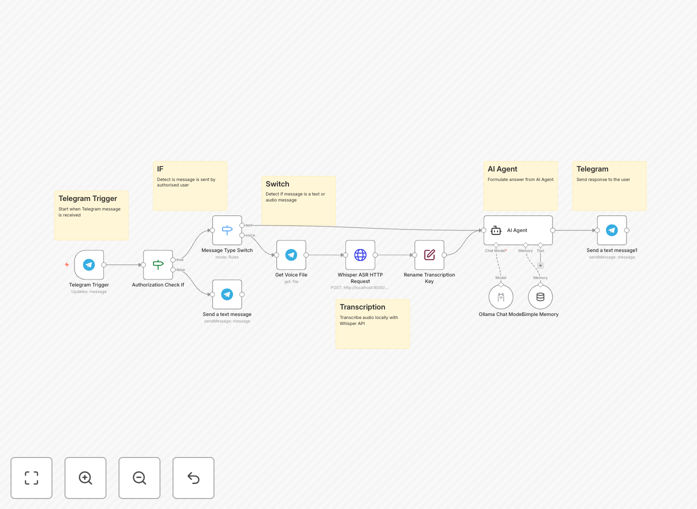Click the fit-to-view canvas button

pyautogui.click(x=32, y=478)
